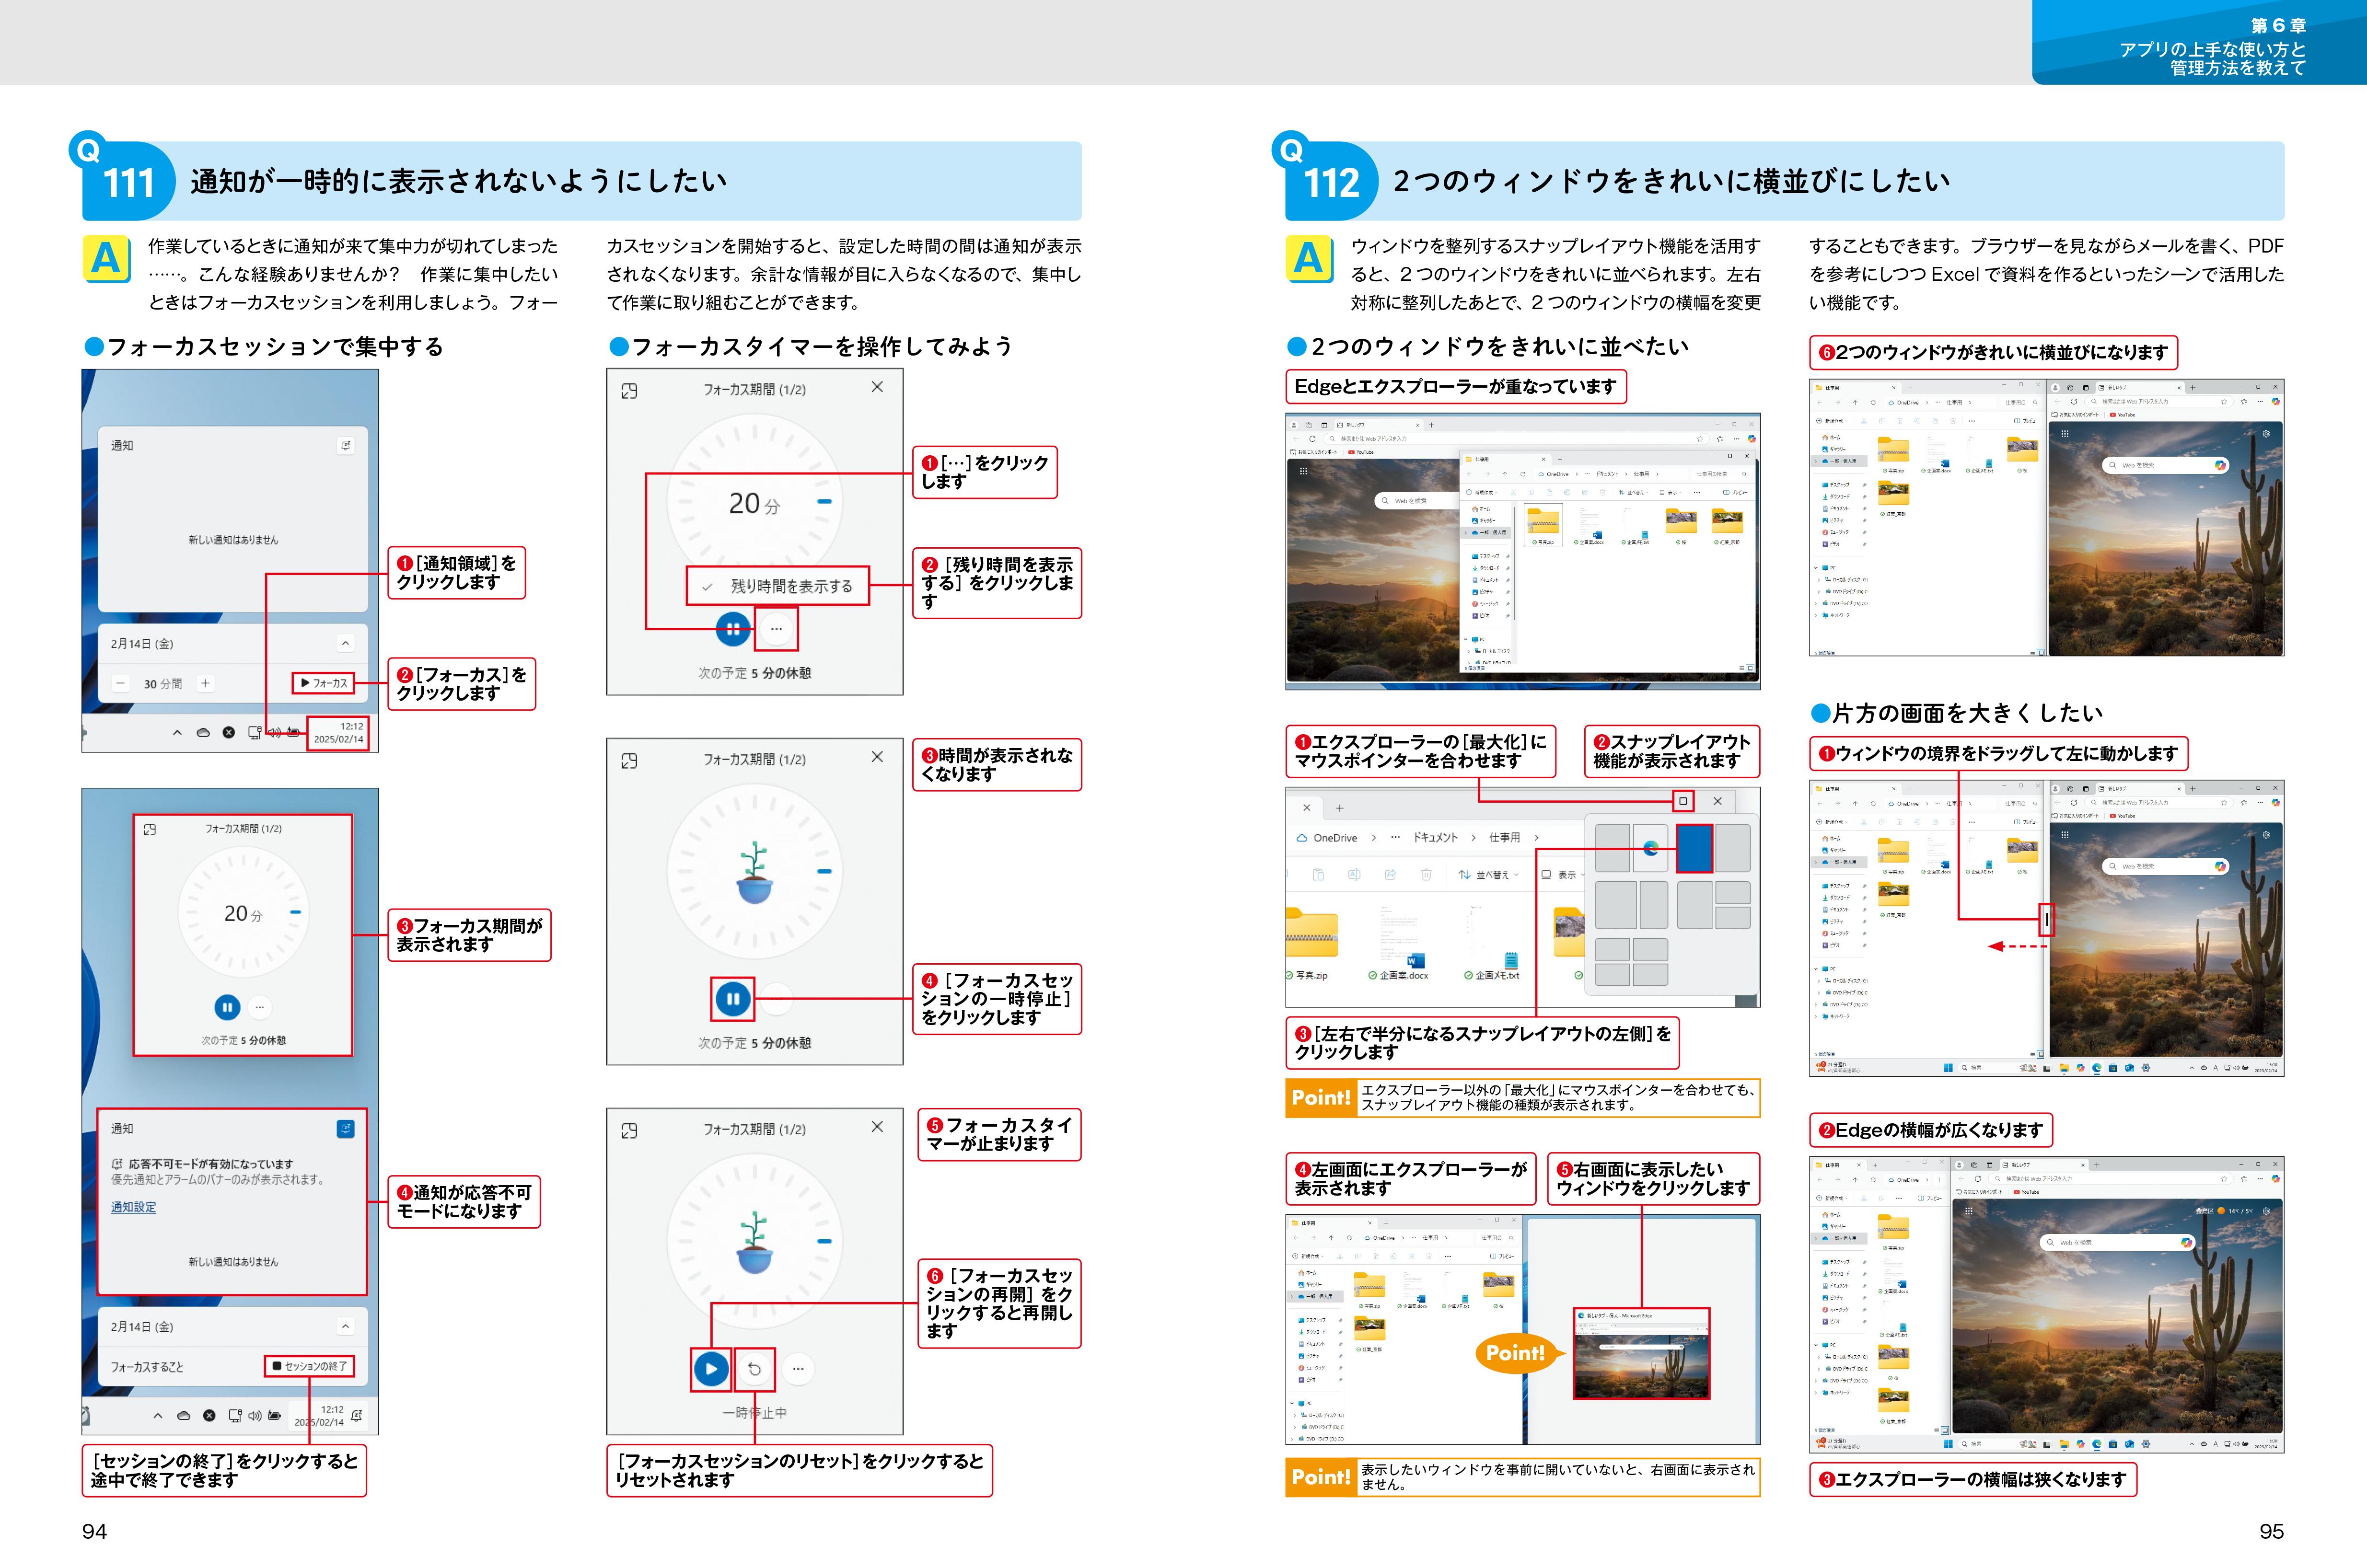The height and width of the screenshot is (1568, 2367).
Task: Increase focus duration with plus beside 30分間
Action: [x=205, y=684]
